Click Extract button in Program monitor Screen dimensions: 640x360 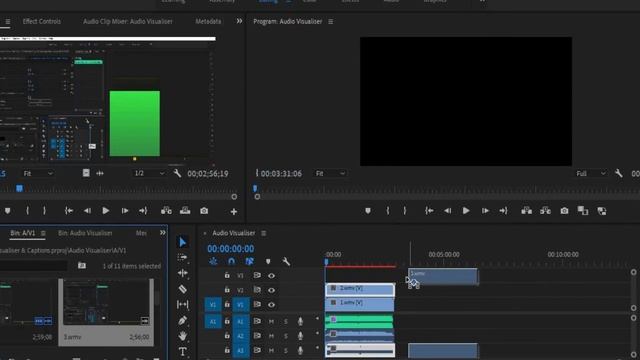point(545,211)
